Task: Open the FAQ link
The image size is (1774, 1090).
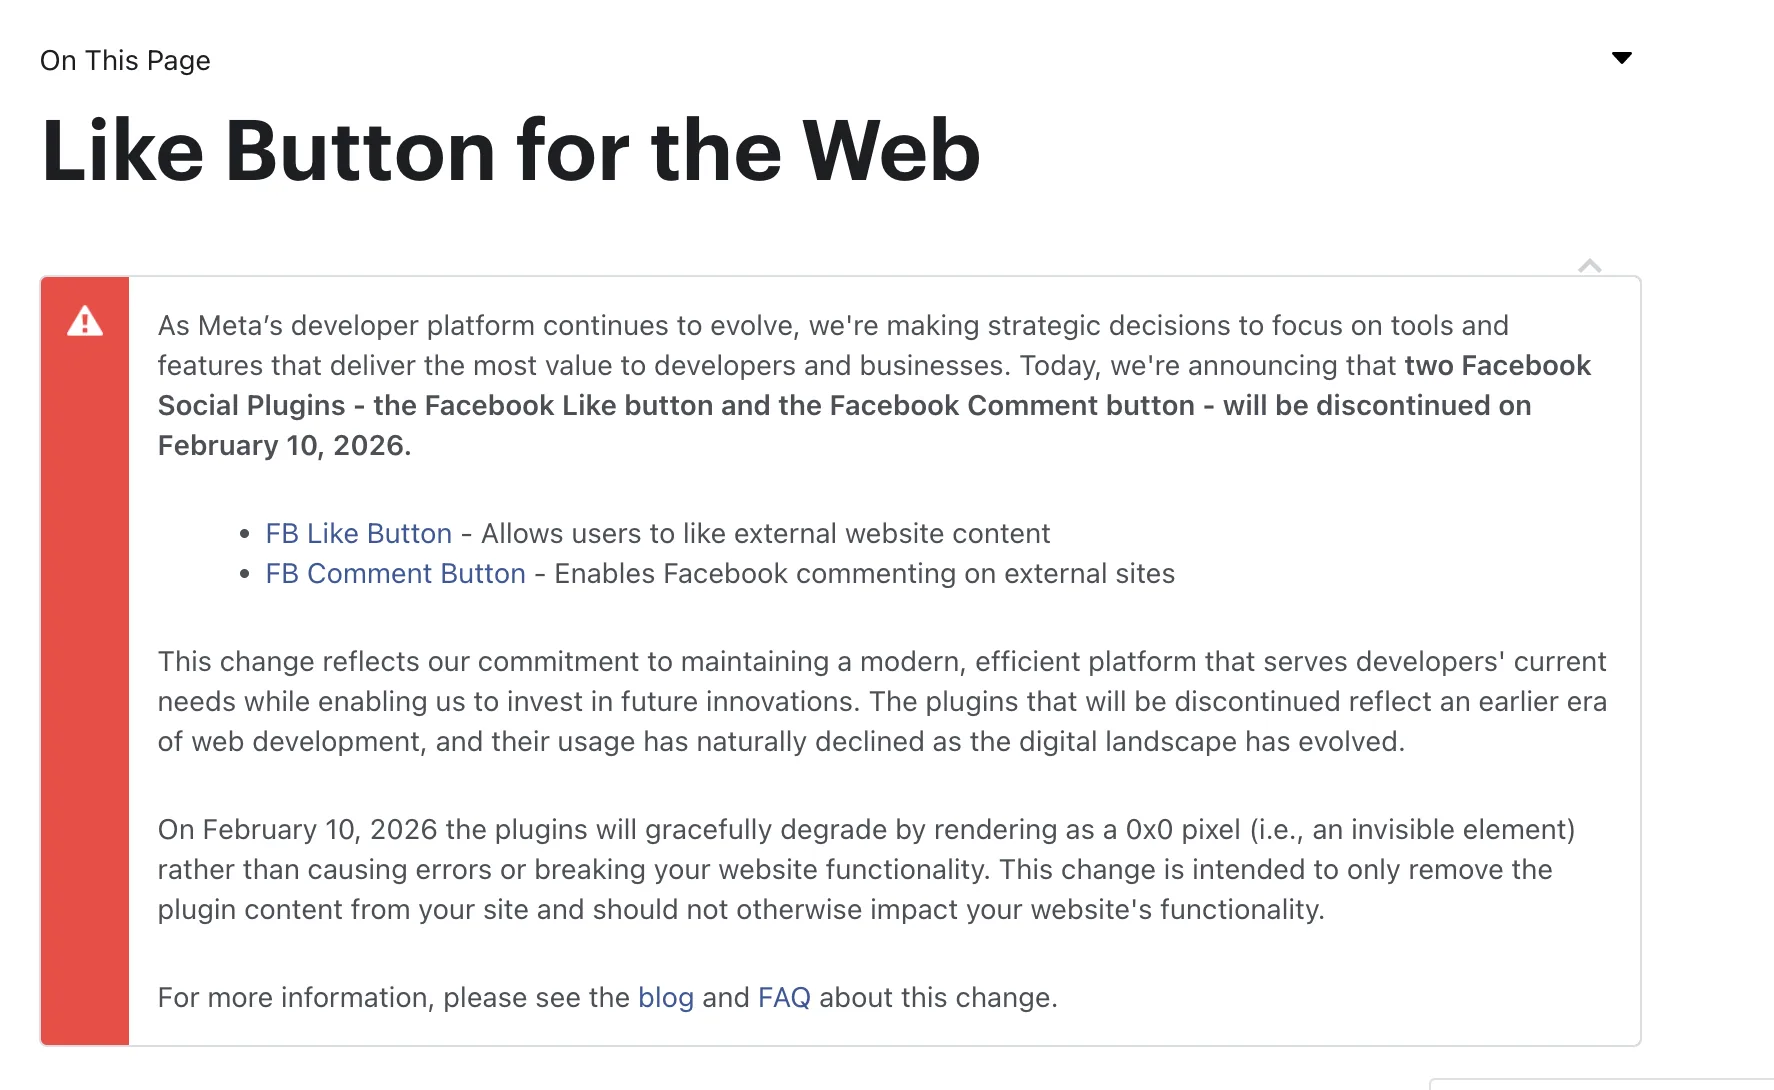Action: 784,998
